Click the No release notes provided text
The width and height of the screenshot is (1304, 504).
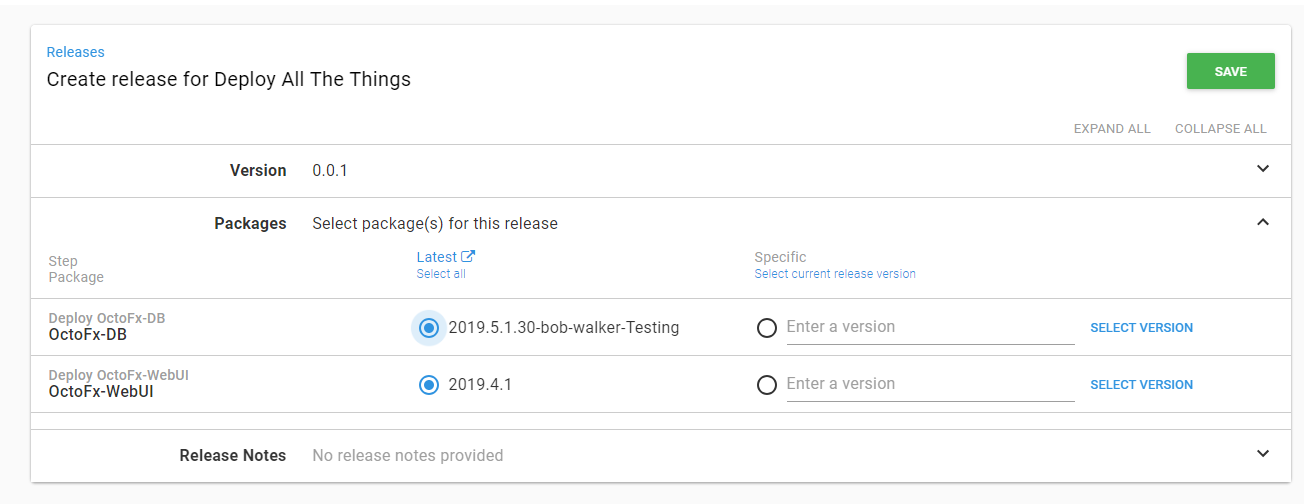pos(407,456)
